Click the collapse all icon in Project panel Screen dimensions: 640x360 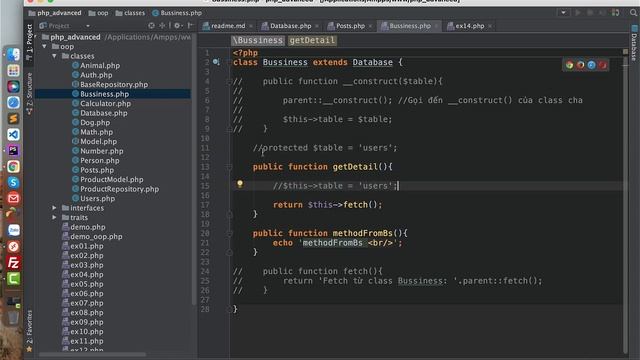coord(162,25)
